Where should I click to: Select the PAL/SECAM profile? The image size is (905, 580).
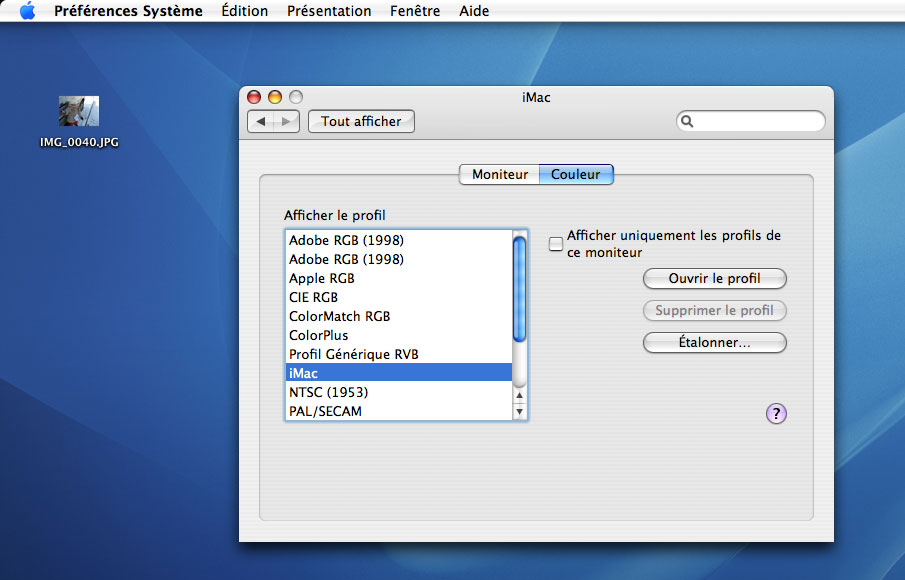[399, 411]
